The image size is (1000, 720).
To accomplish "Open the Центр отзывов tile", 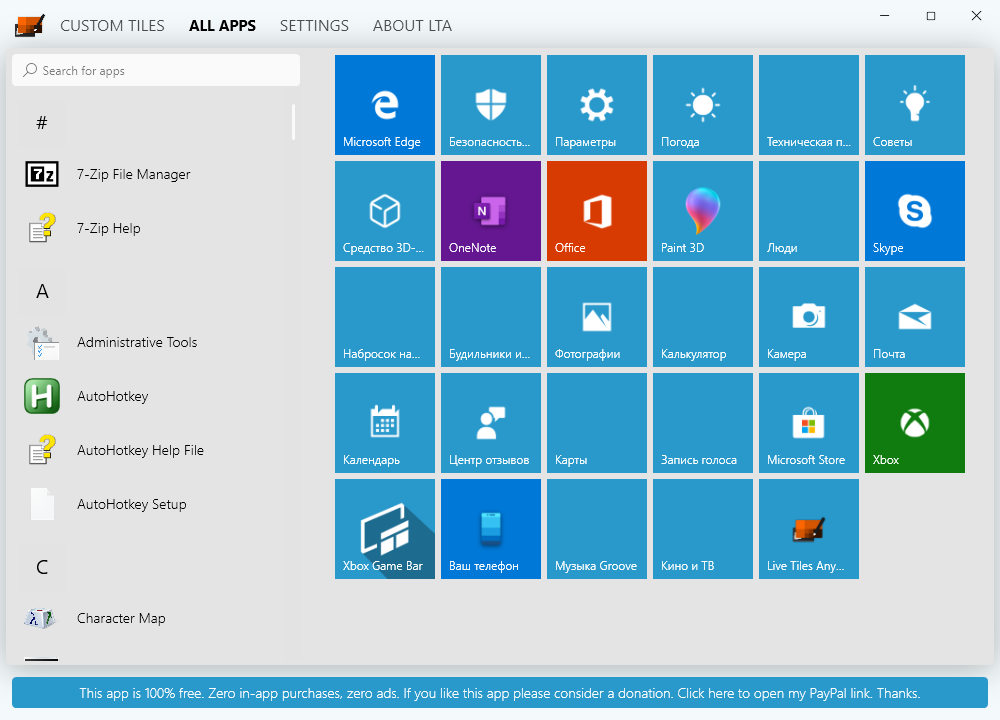I will coord(490,423).
